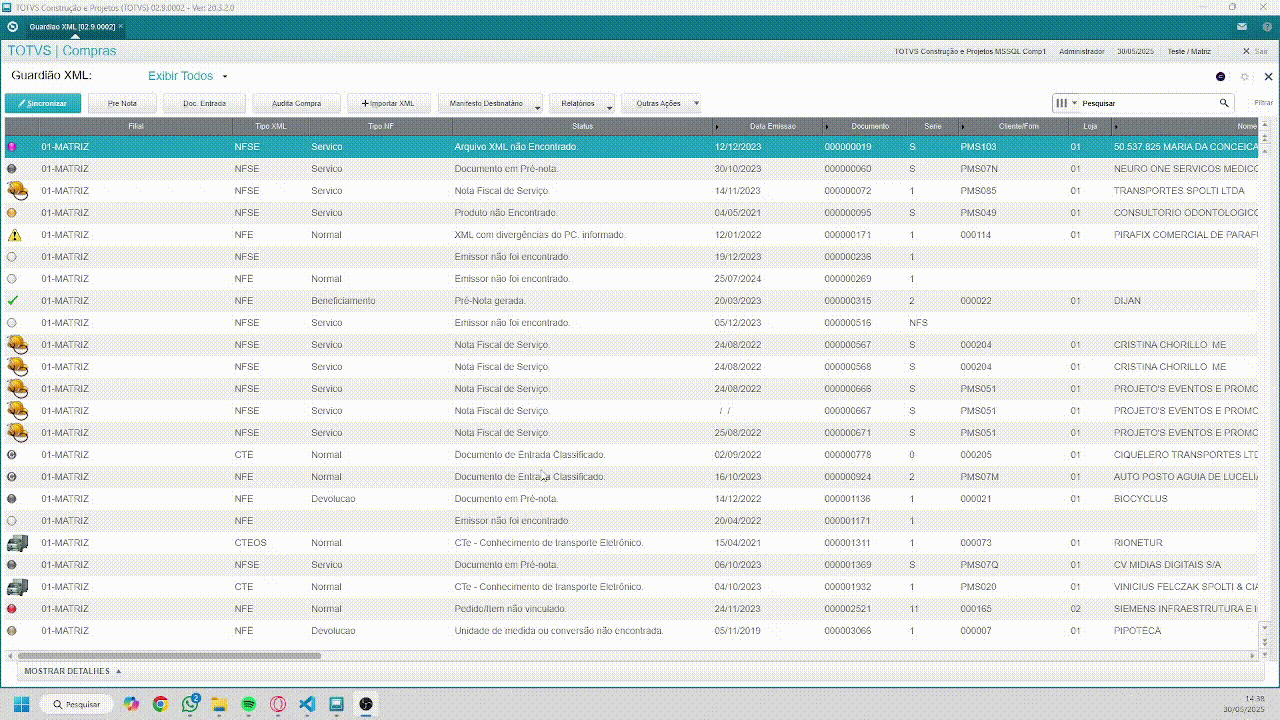Open Spotify from taskbar
1280x720 pixels.
(249, 704)
